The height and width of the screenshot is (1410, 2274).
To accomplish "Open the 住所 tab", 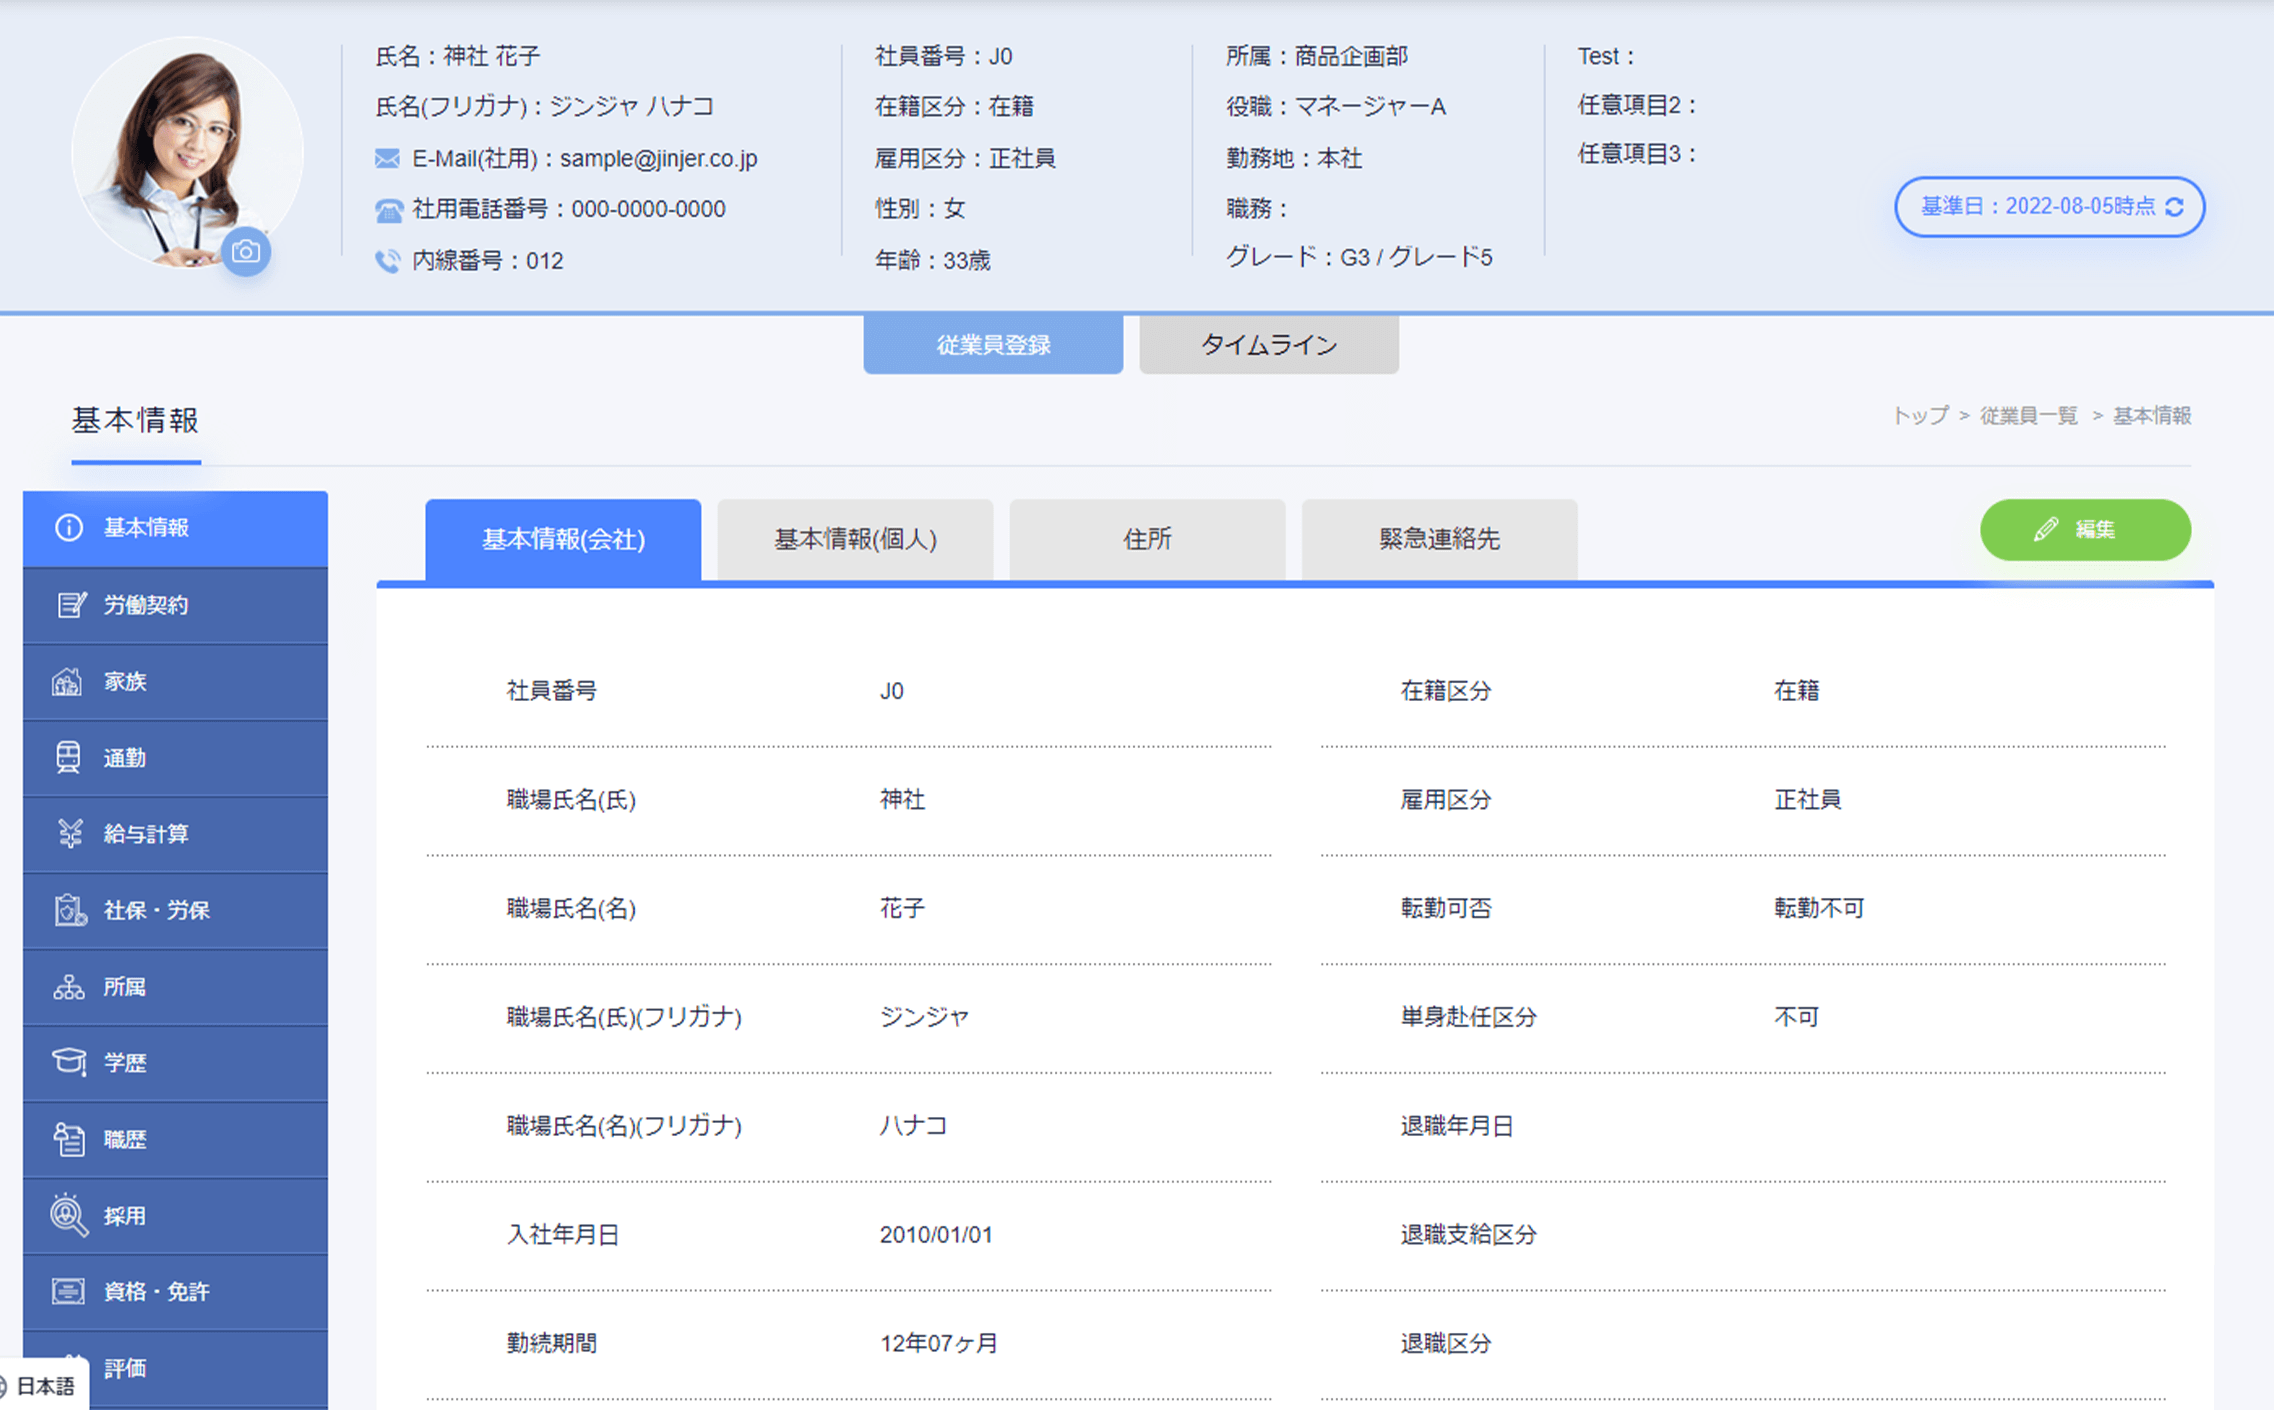I will (x=1147, y=539).
